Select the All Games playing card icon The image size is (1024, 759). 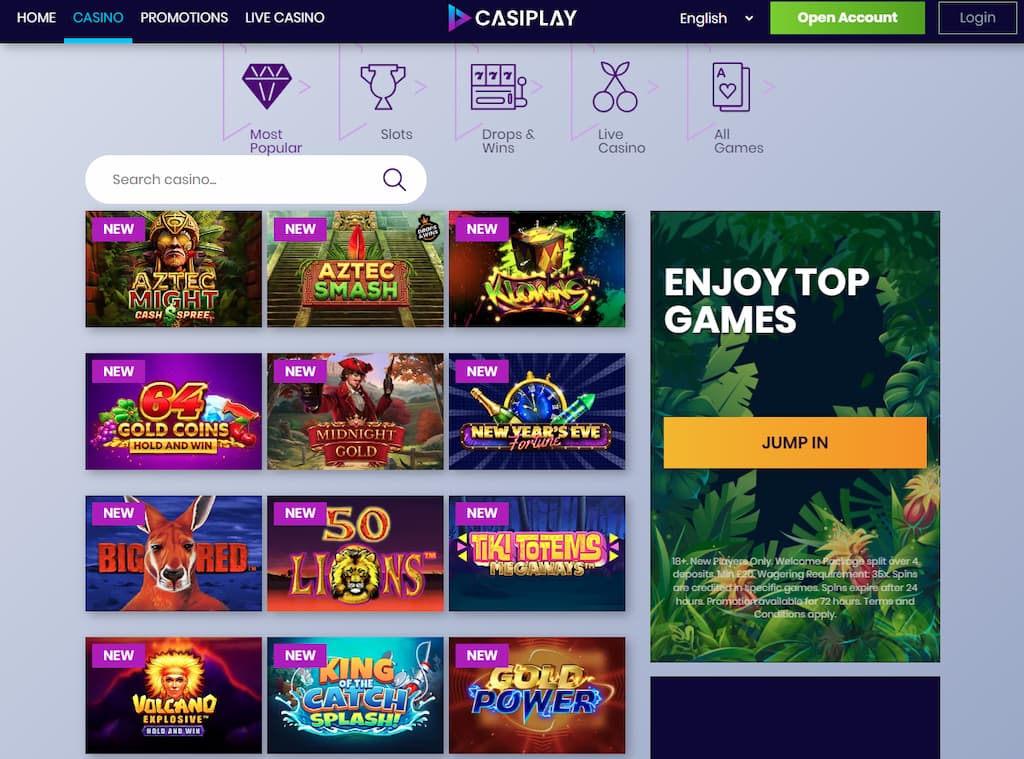731,87
